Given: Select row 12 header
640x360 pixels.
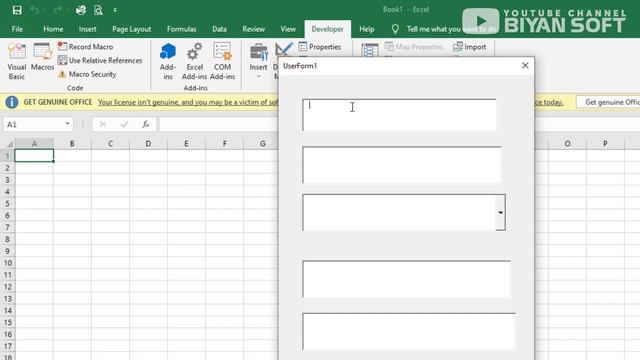Looking at the screenshot, I should (x=7, y=287).
